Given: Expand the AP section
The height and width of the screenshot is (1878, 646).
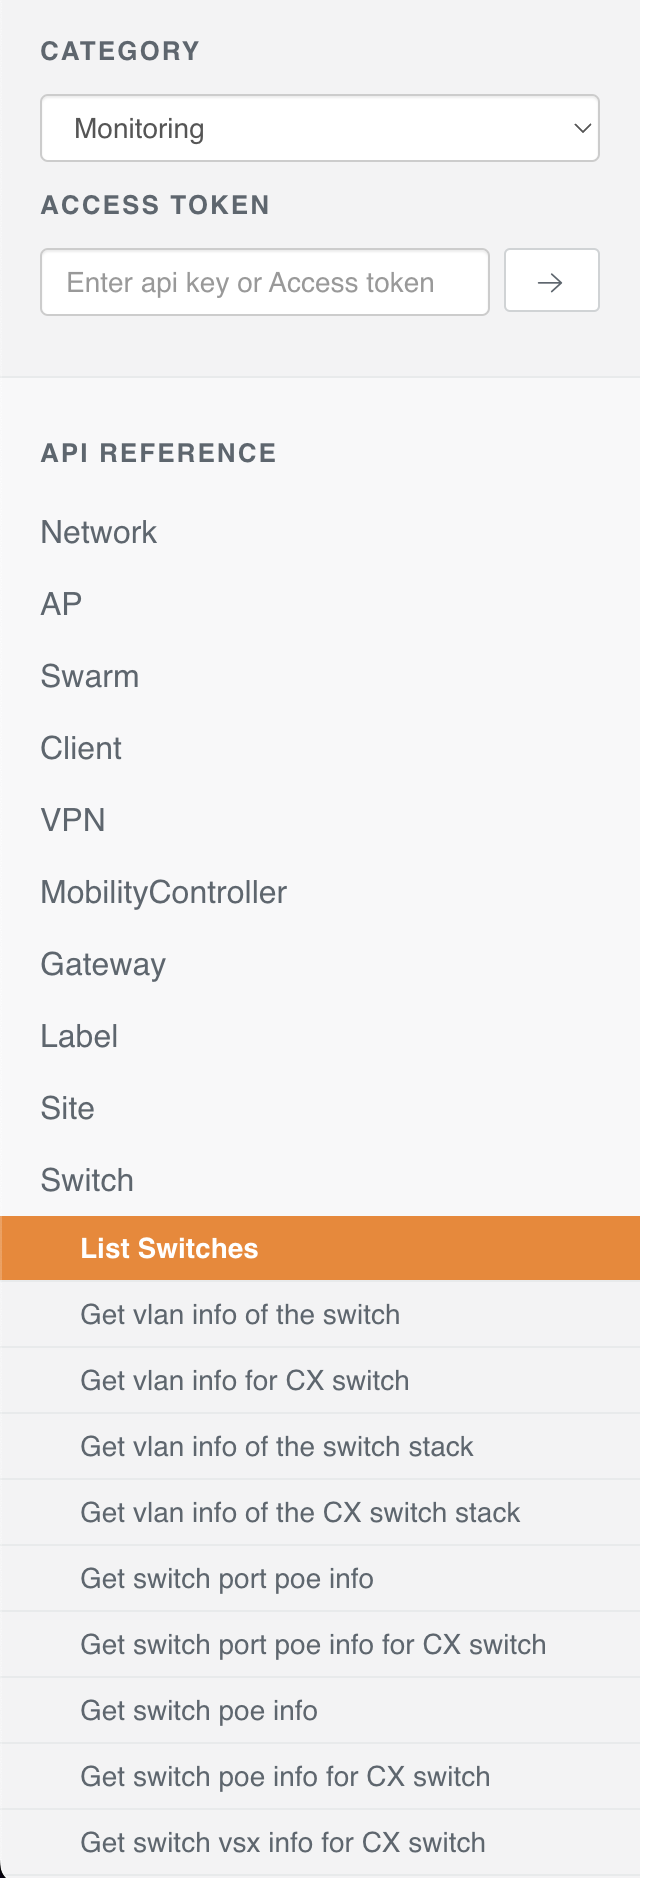Looking at the screenshot, I should (x=61, y=604).
